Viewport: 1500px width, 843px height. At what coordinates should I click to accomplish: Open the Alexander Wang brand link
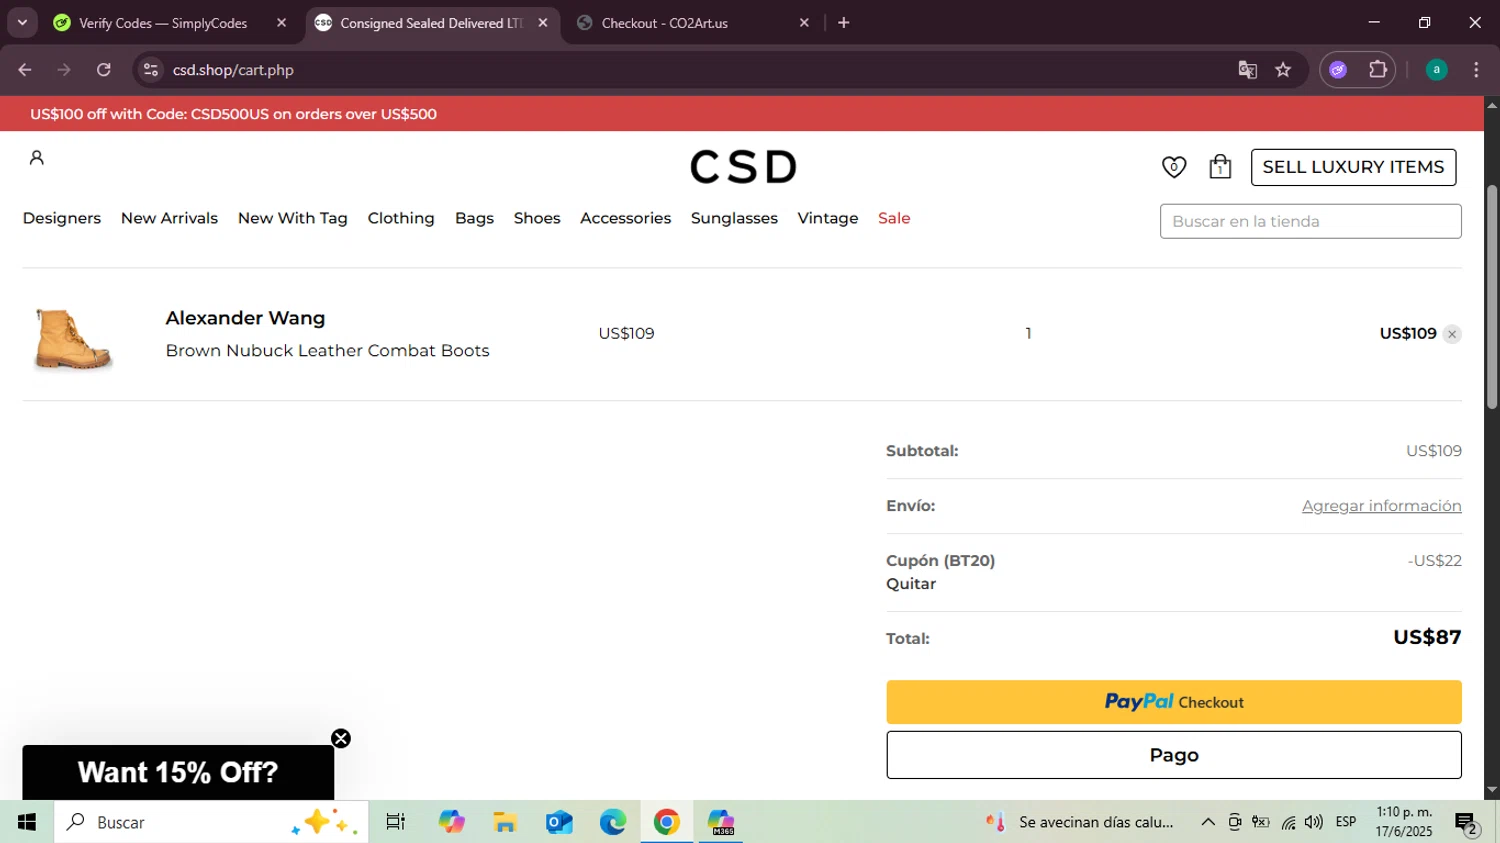click(x=245, y=318)
